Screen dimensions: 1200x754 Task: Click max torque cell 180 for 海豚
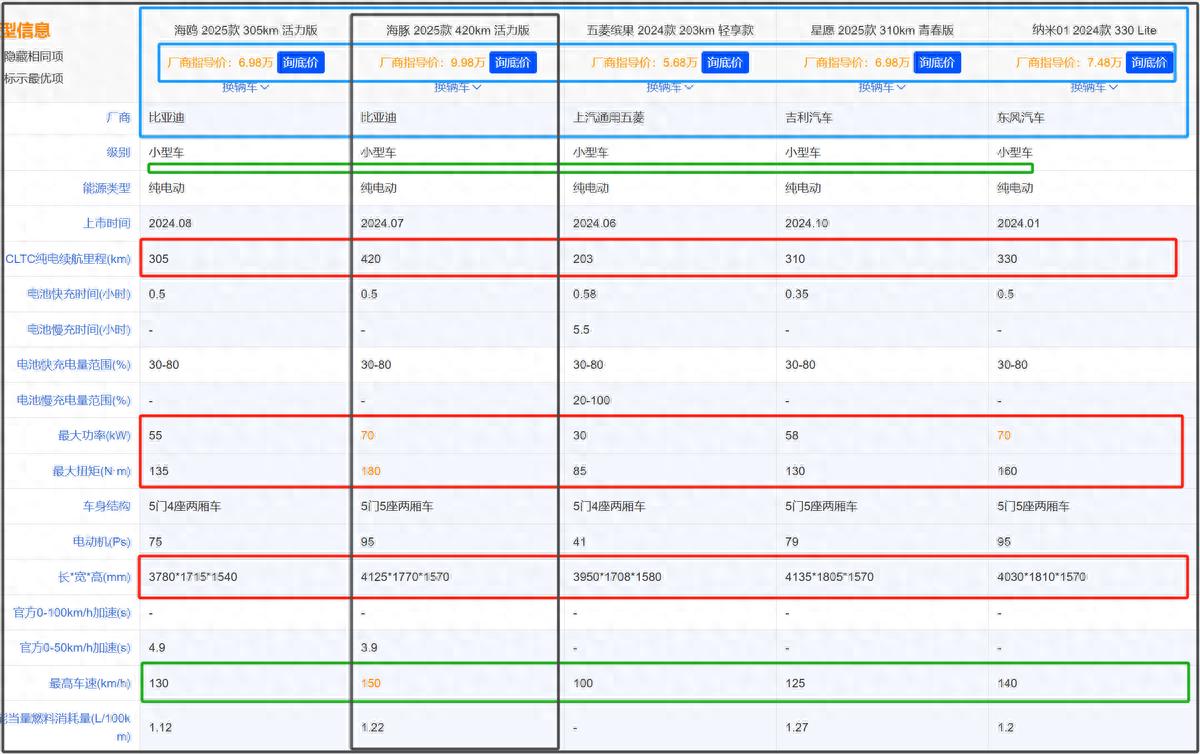click(371, 471)
